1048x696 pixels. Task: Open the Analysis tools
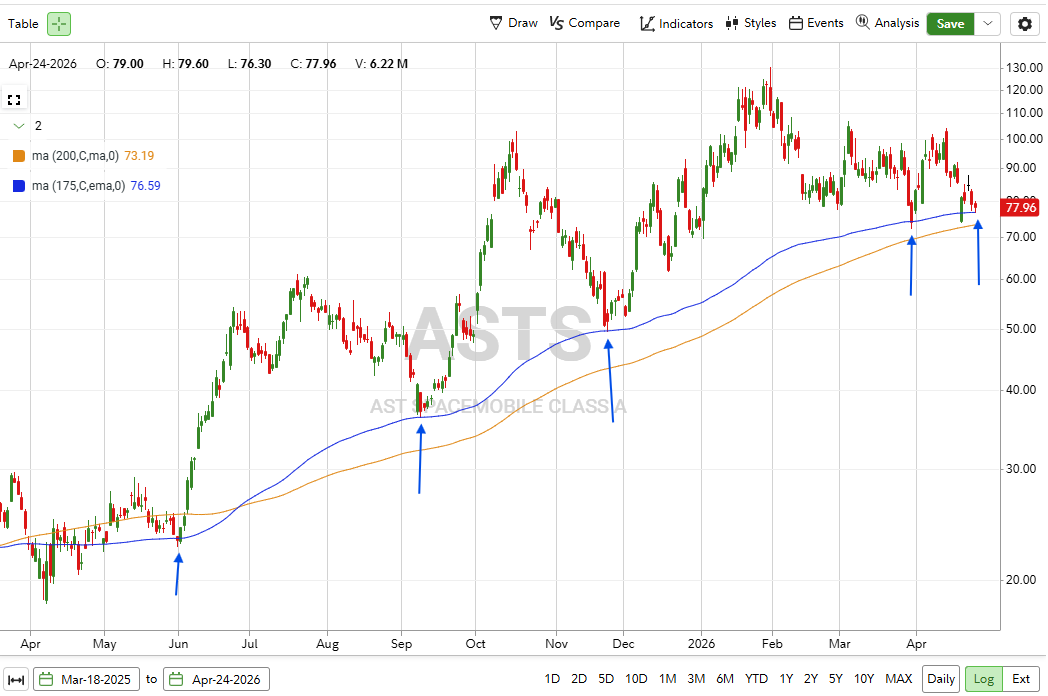888,23
